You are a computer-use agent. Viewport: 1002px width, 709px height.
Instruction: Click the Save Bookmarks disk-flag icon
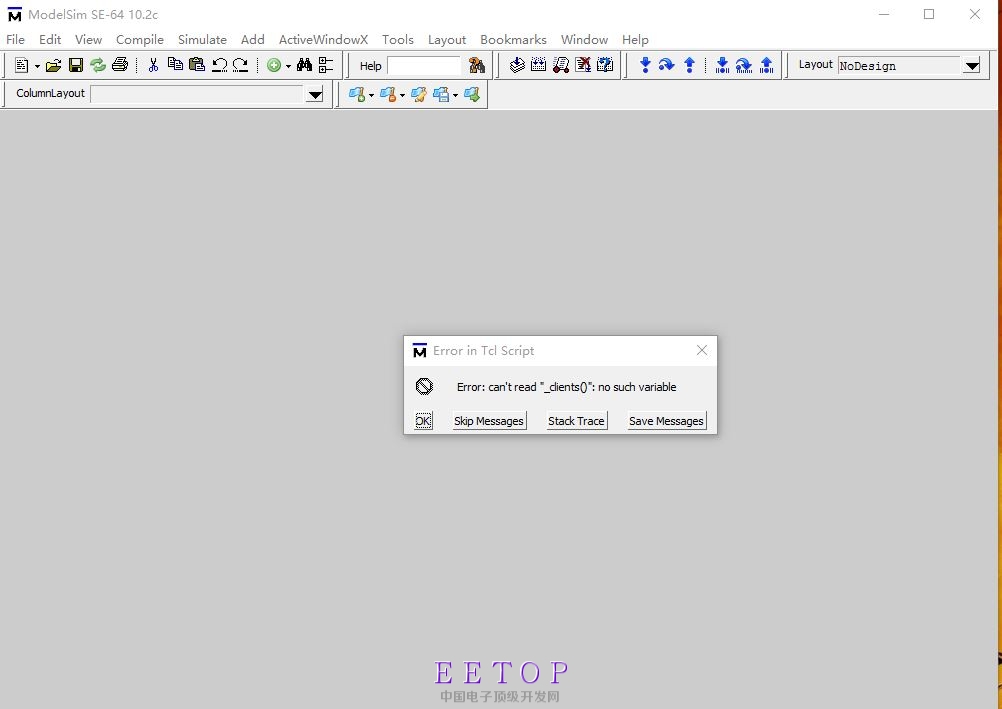click(x=441, y=95)
